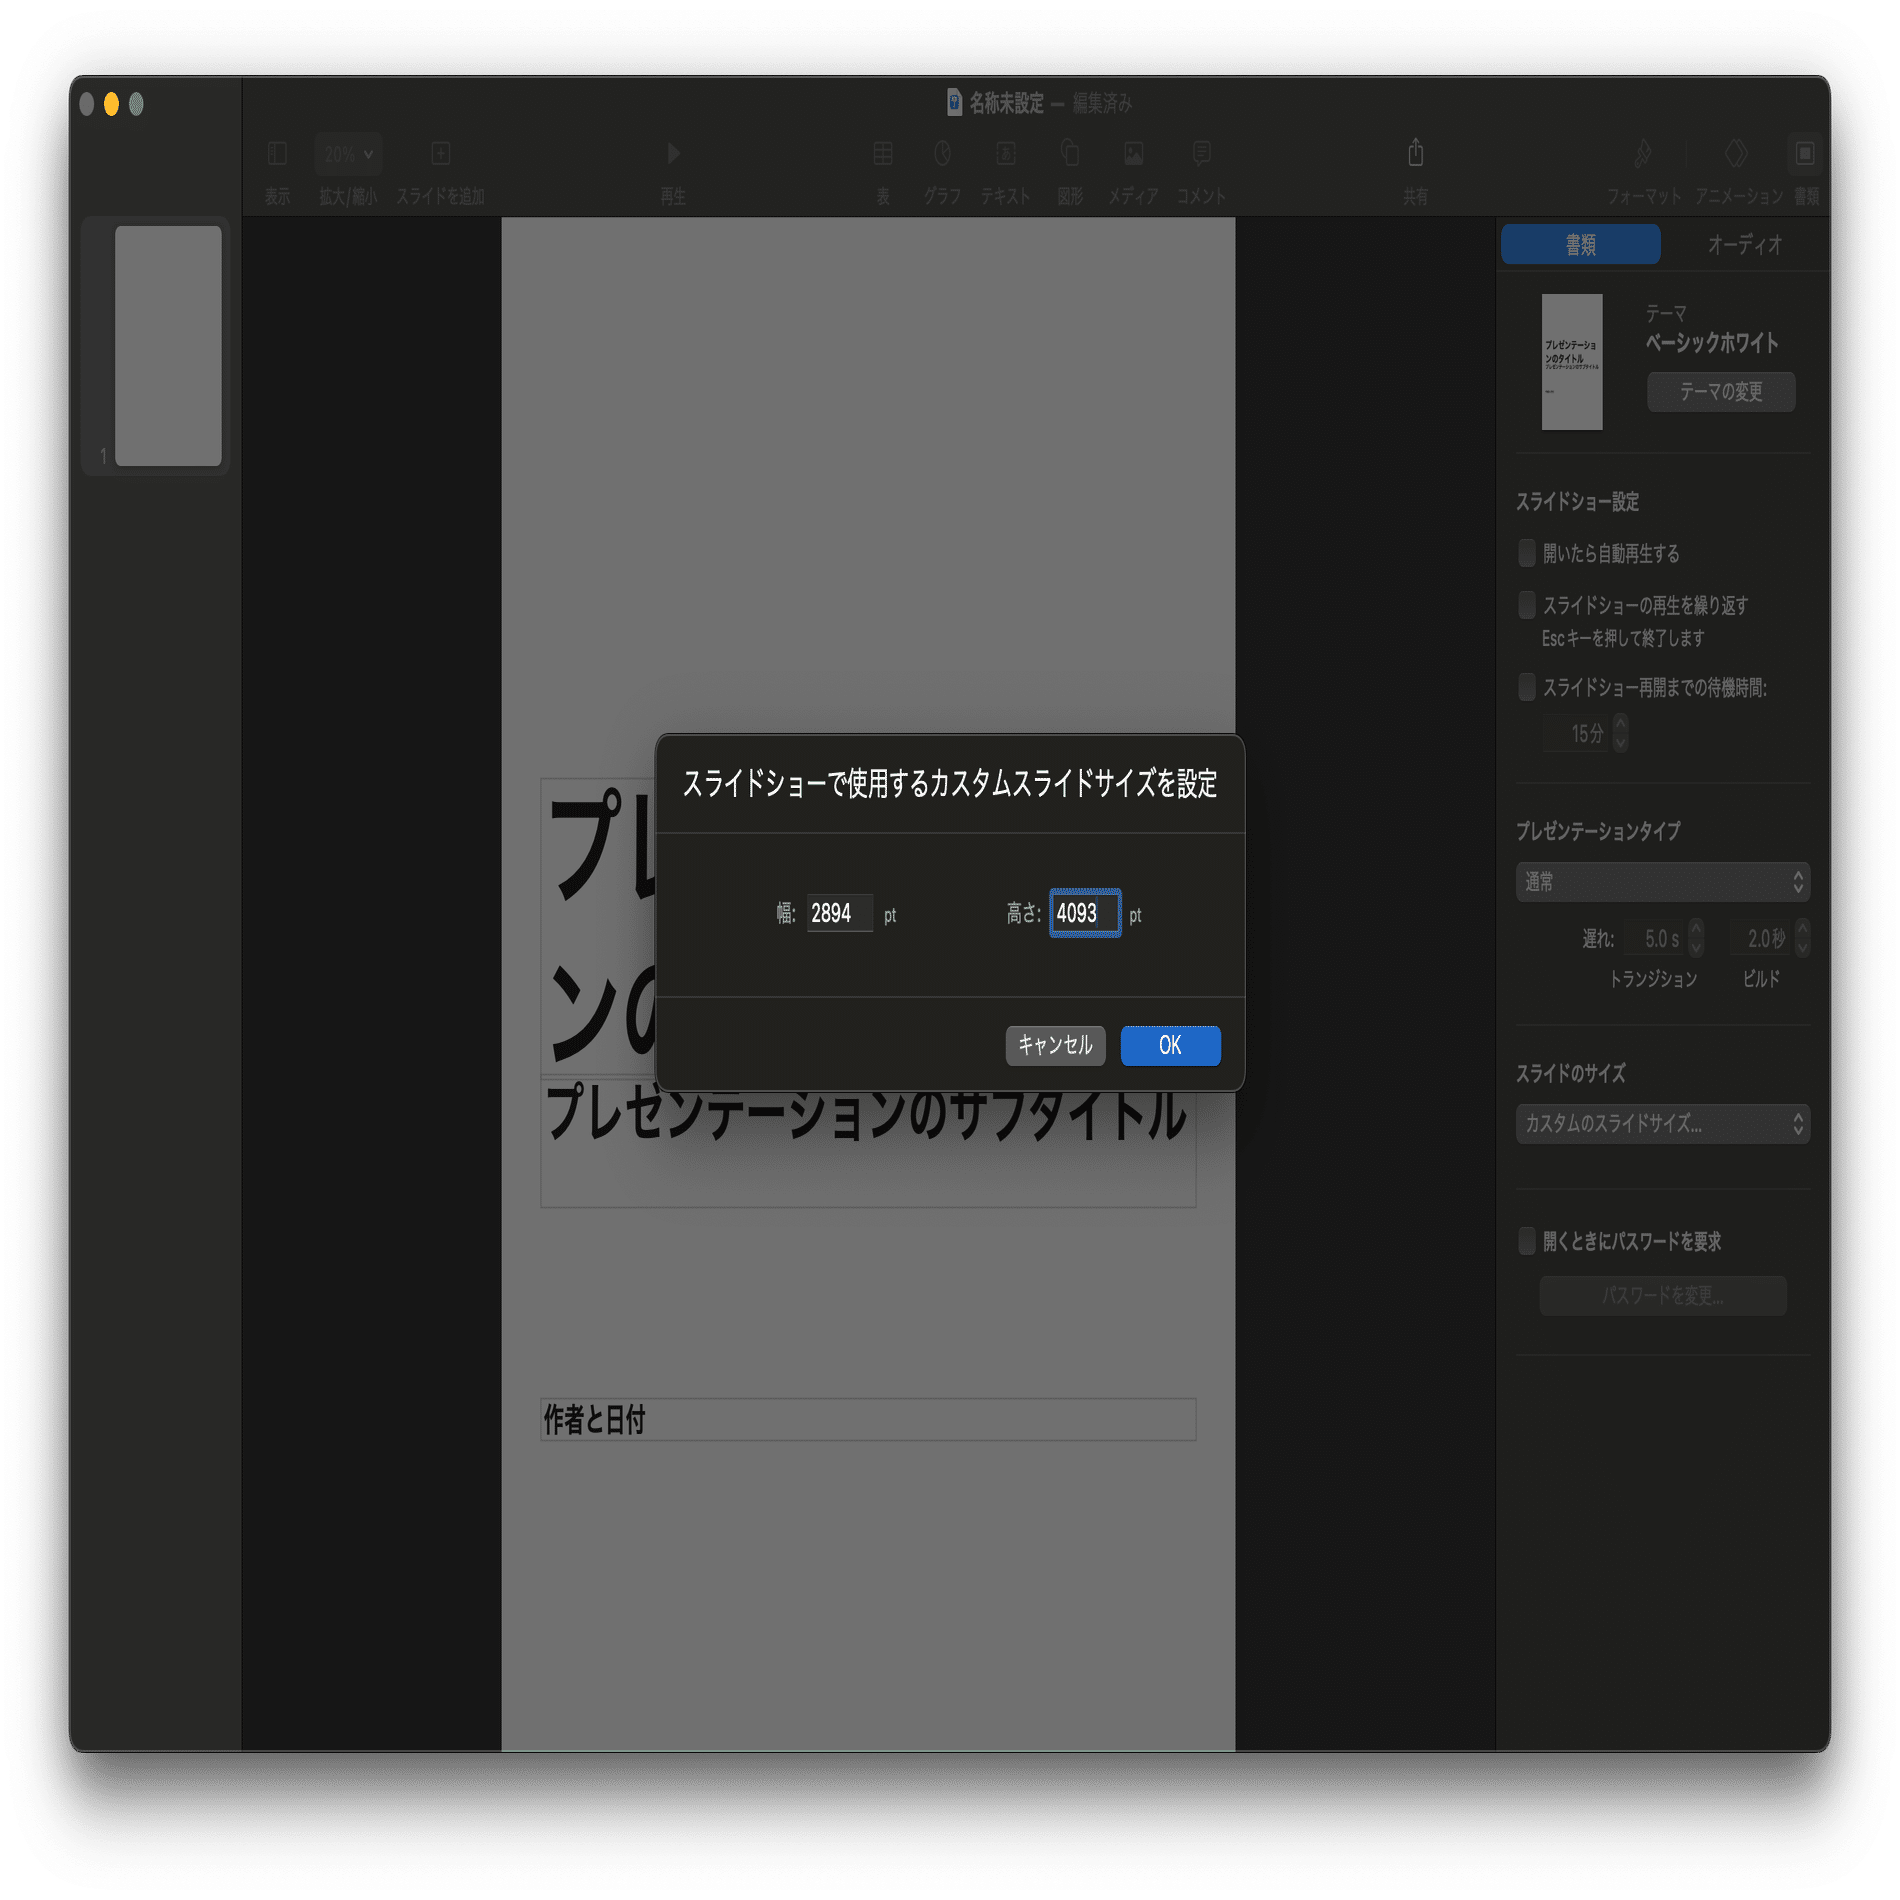The height and width of the screenshot is (1900, 1900).
Task: Open the 共有 share icon
Action: tap(1415, 153)
